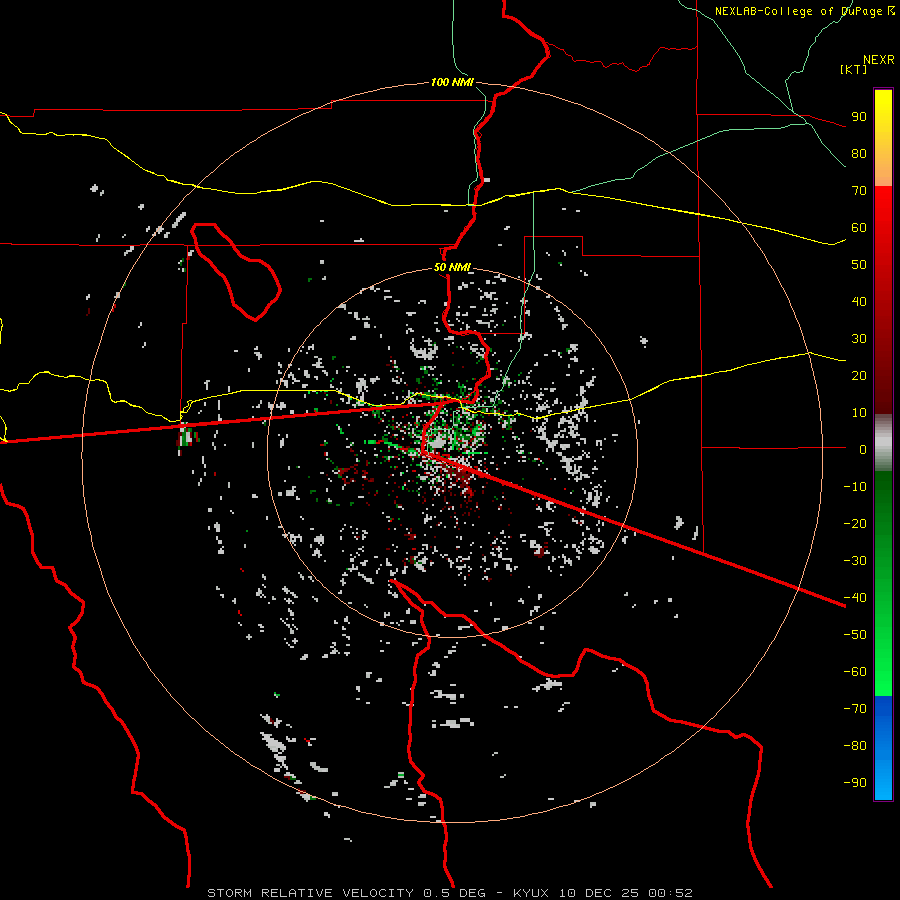Click the KYUX station identifier in caption
This screenshot has height=900, width=900.
coord(531,893)
